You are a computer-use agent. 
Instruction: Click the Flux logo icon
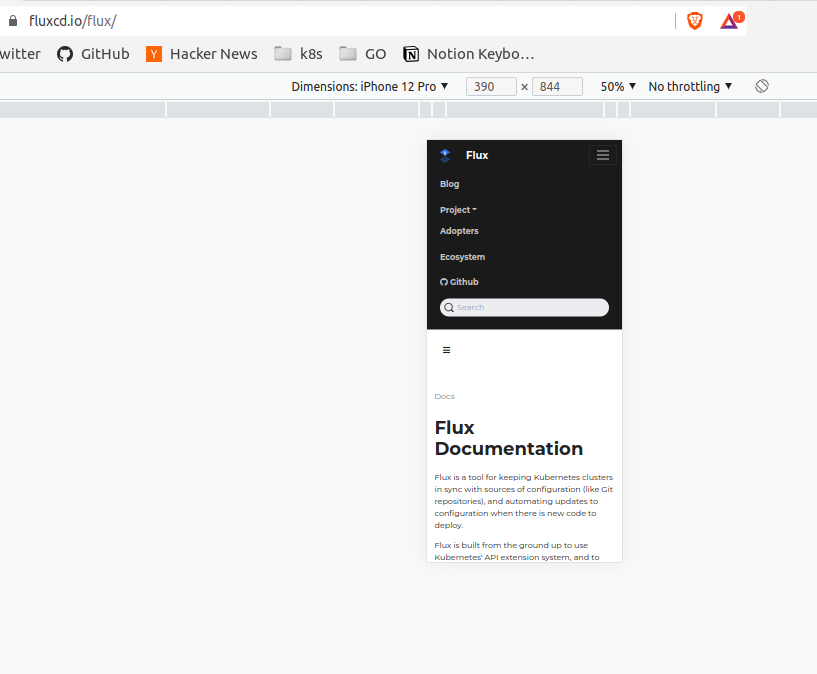(444, 155)
